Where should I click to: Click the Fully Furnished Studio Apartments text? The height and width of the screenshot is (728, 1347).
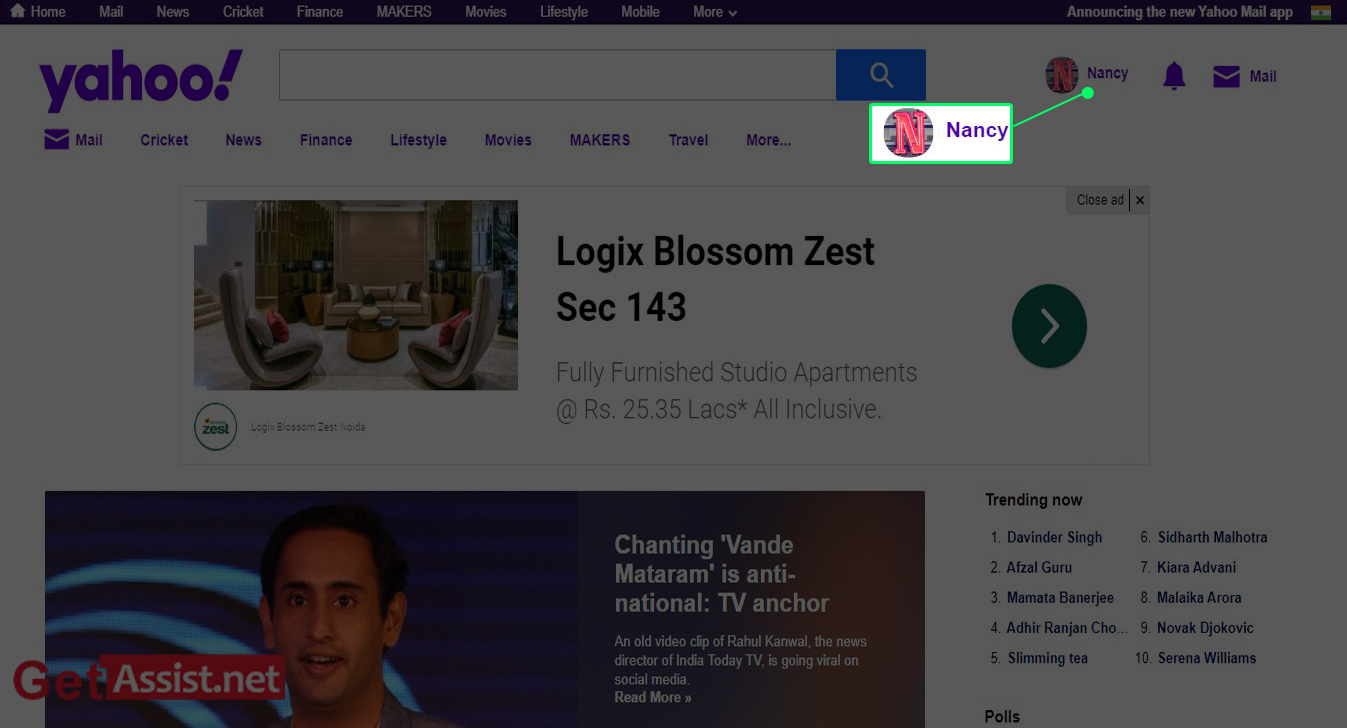point(736,391)
